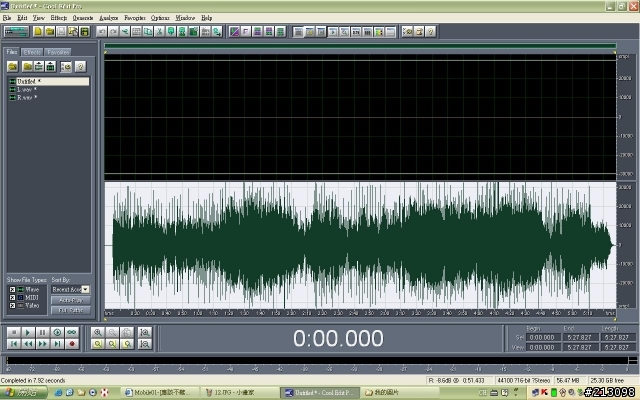Image resolution: width=640 pixels, height=400 pixels.
Task: Open the 12.JPG taskbar window button
Action: pyautogui.click(x=241, y=393)
